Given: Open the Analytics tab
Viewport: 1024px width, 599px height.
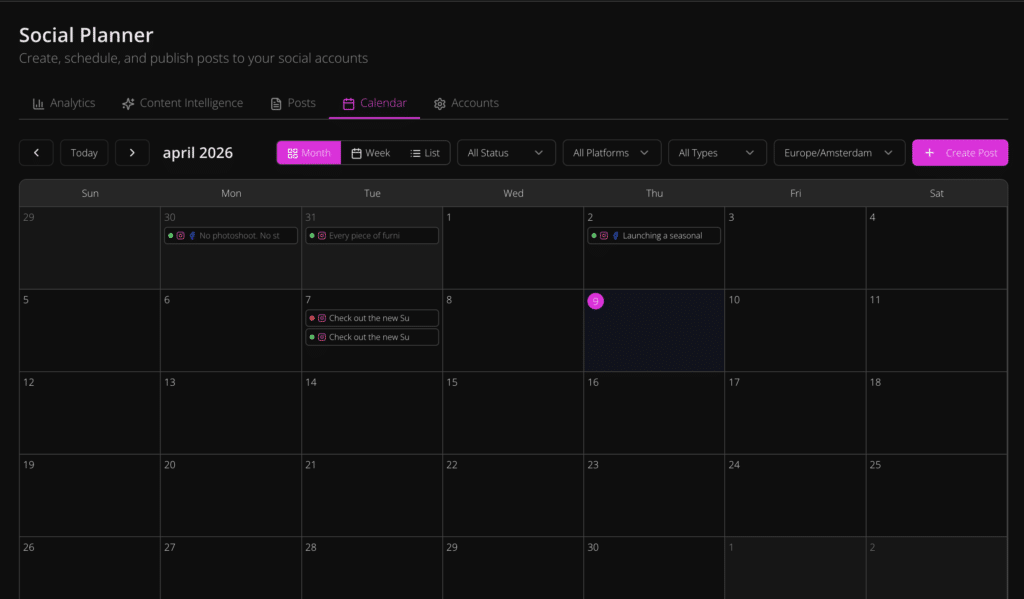Looking at the screenshot, I should (x=64, y=103).
